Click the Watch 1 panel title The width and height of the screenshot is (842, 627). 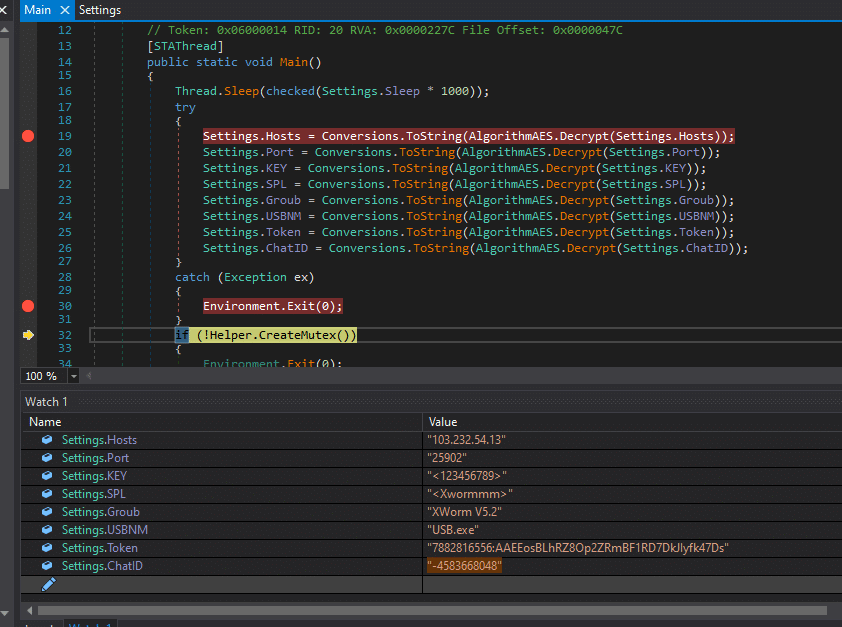pyautogui.click(x=46, y=402)
